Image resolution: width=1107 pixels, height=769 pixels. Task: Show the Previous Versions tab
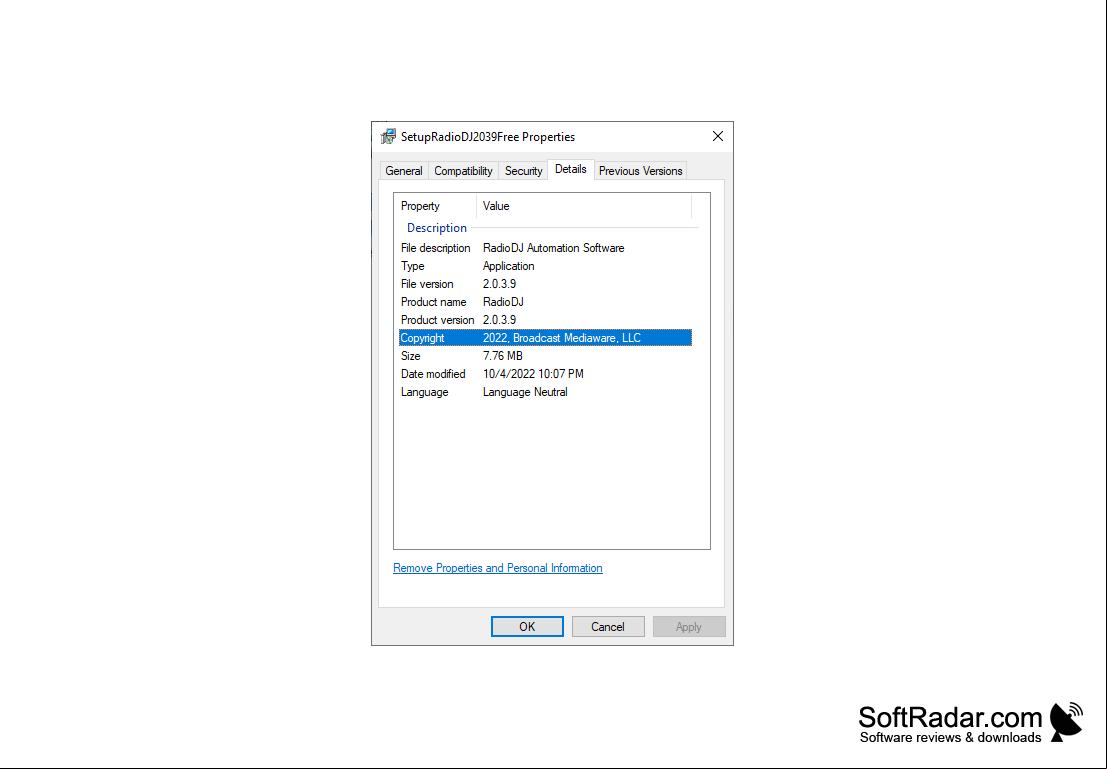point(640,171)
